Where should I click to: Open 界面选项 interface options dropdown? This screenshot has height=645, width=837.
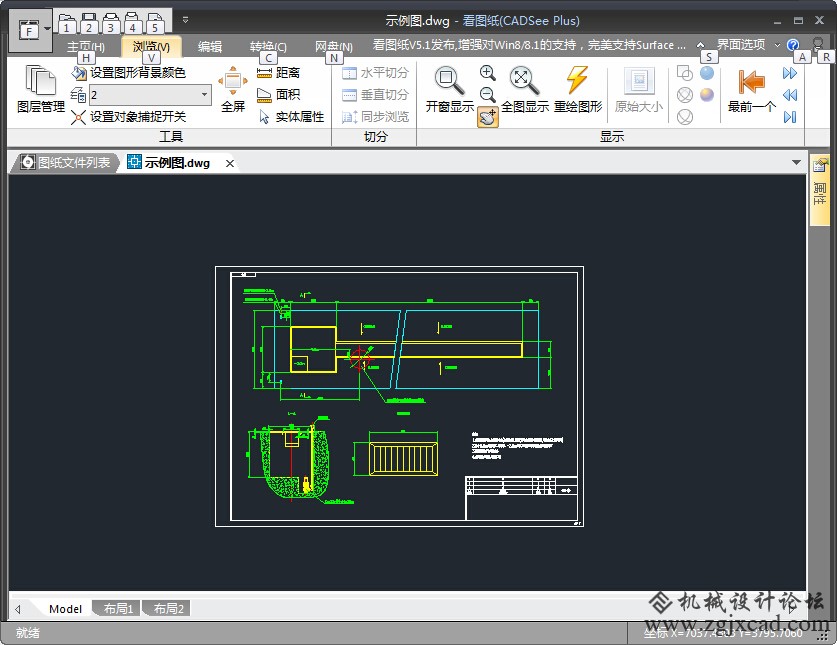(747, 44)
